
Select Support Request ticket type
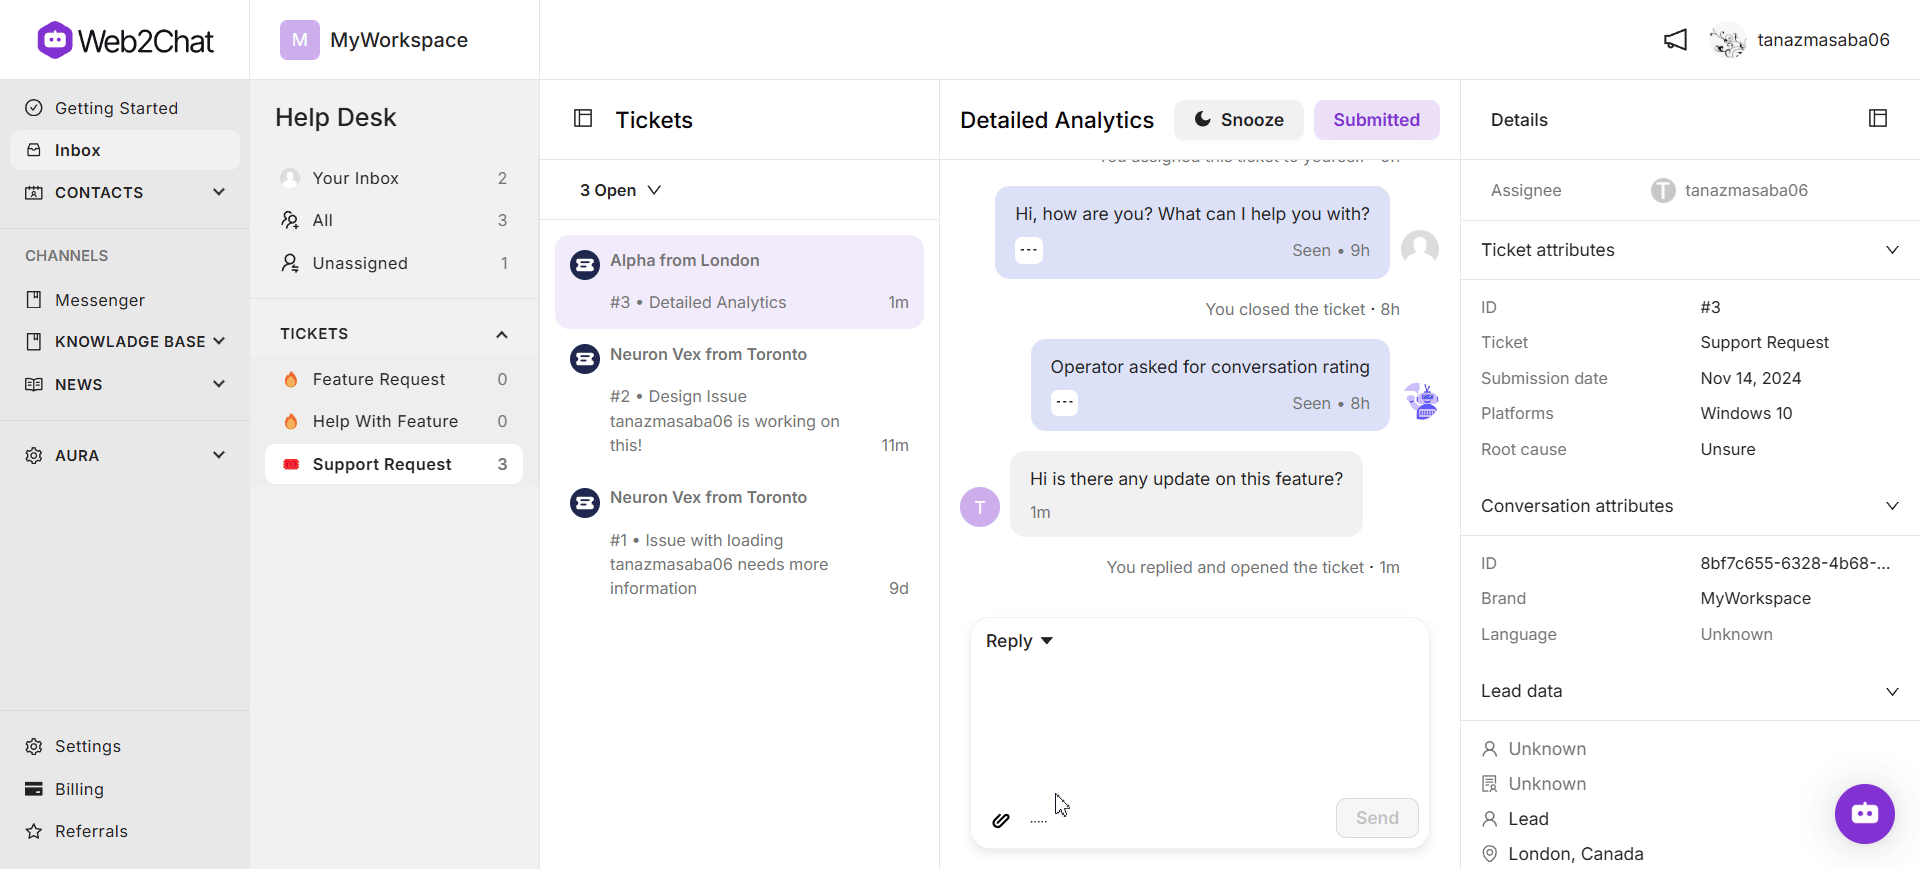pyautogui.click(x=394, y=464)
